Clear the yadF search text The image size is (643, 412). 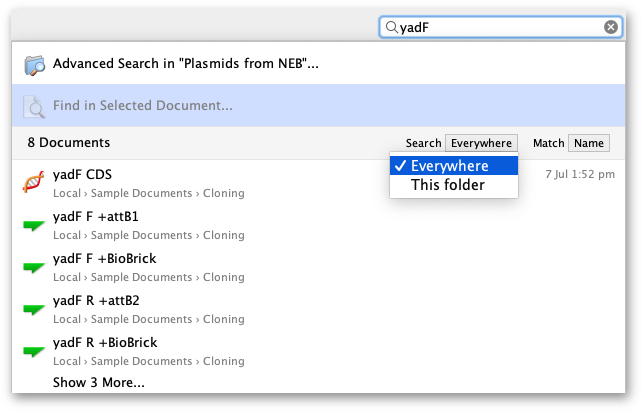tap(611, 27)
